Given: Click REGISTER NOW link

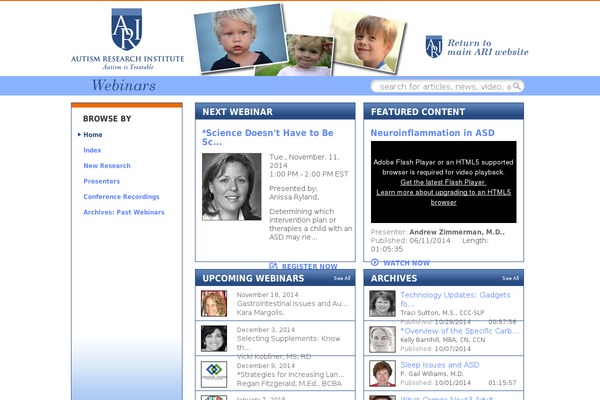Looking at the screenshot, I should pos(310,266).
